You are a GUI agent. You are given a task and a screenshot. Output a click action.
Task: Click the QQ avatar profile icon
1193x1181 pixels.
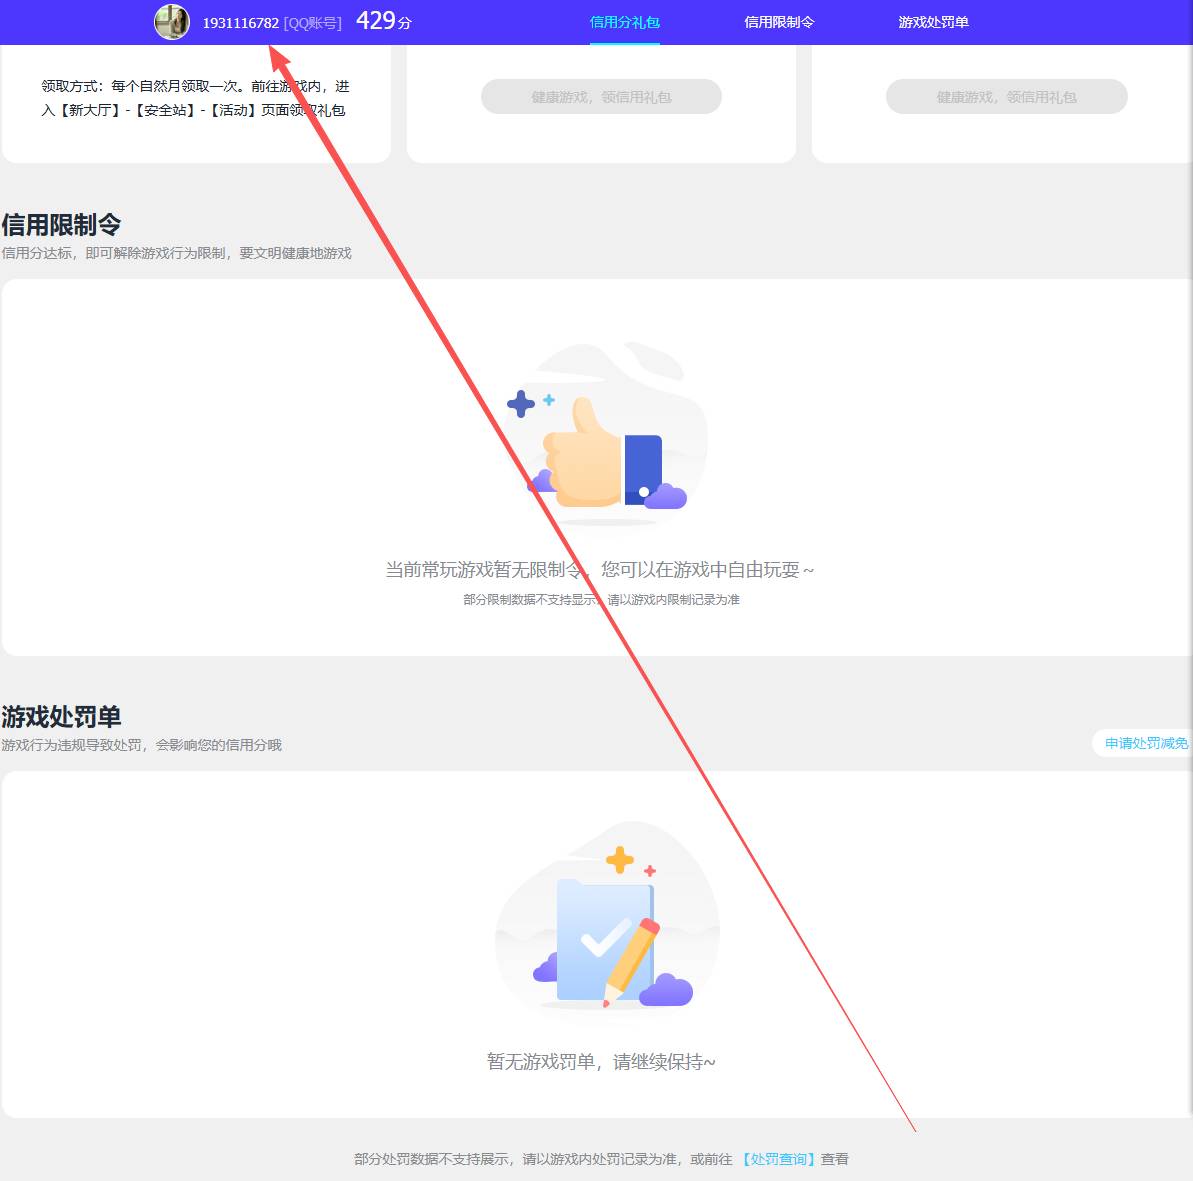[171, 21]
